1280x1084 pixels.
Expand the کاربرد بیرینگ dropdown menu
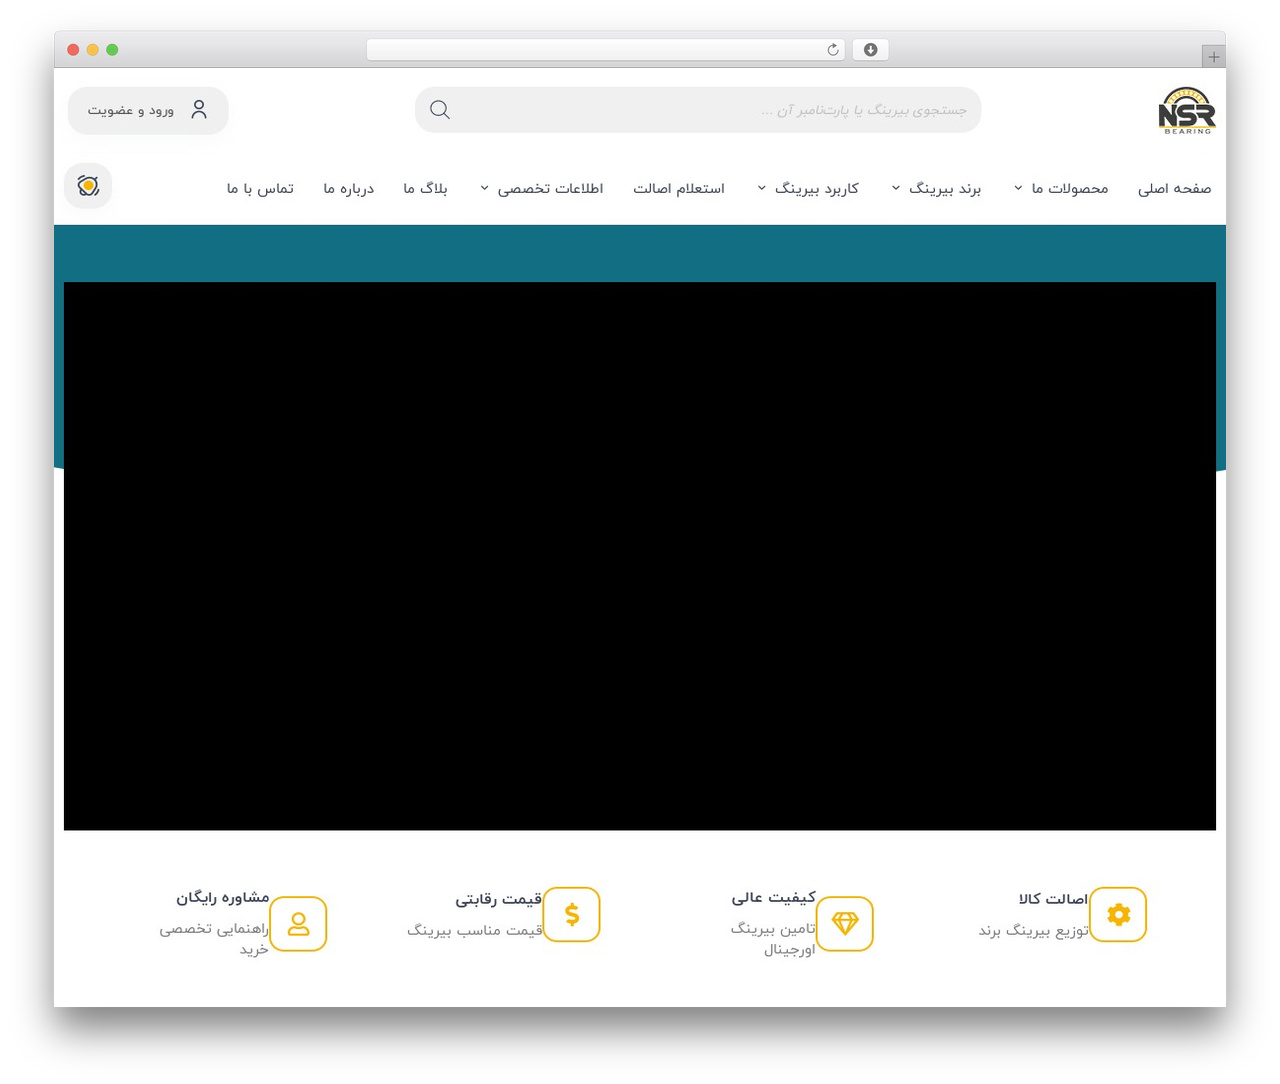(808, 188)
